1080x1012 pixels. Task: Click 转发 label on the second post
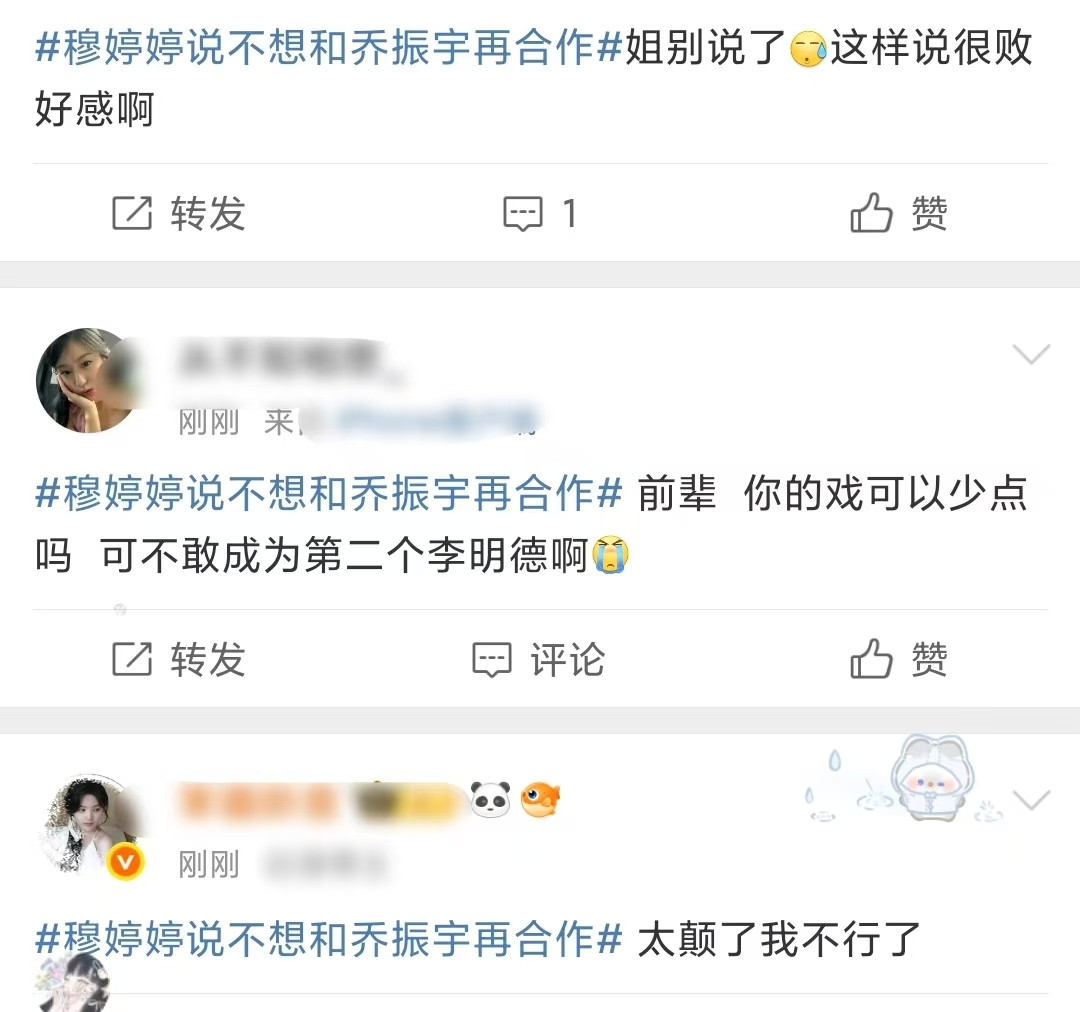[208, 659]
